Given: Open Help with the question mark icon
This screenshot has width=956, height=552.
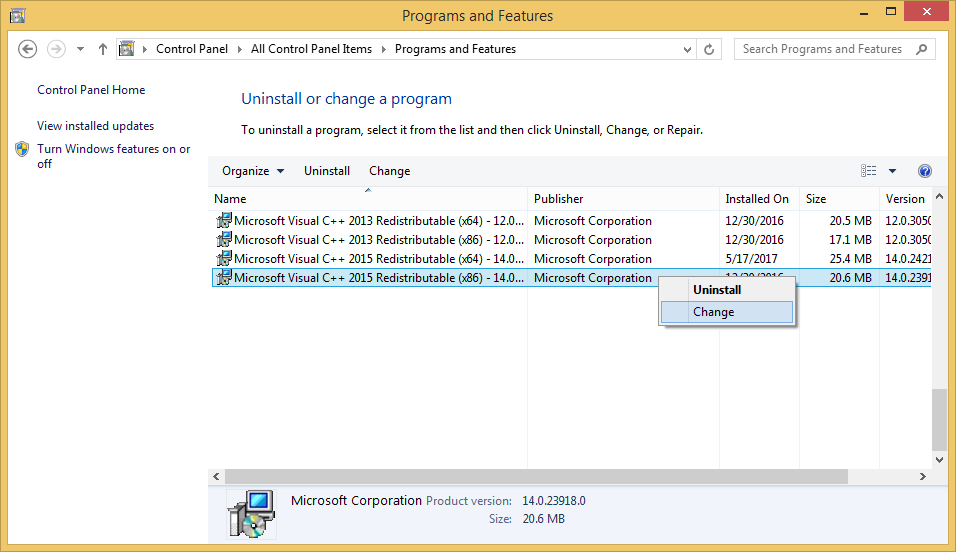Looking at the screenshot, I should 924,171.
